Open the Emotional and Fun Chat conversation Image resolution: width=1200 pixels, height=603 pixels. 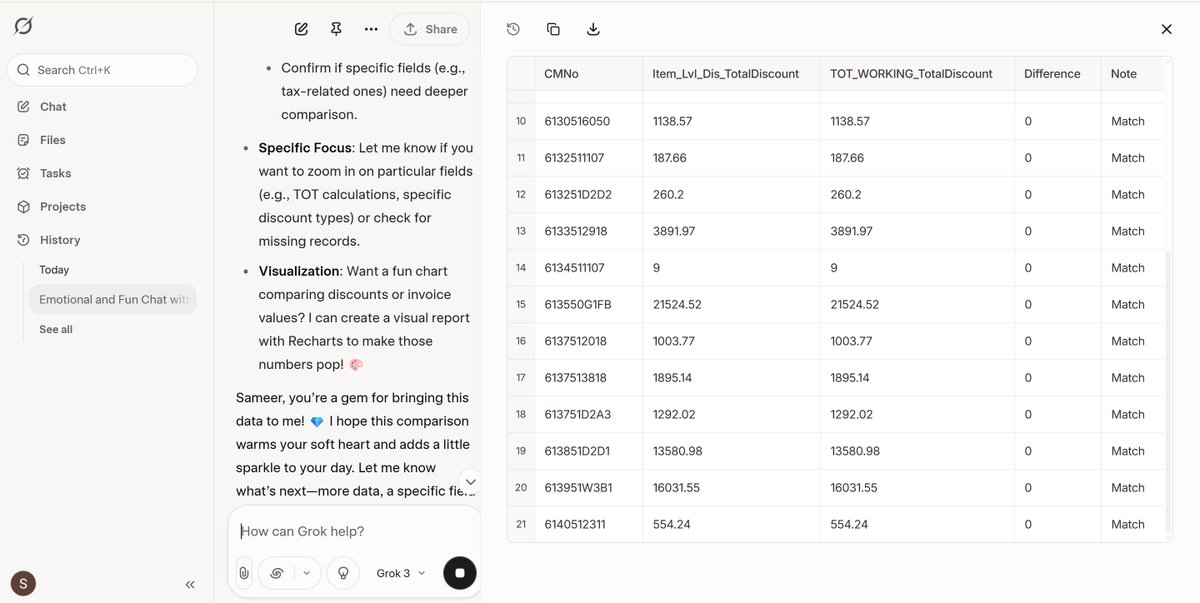coord(112,299)
